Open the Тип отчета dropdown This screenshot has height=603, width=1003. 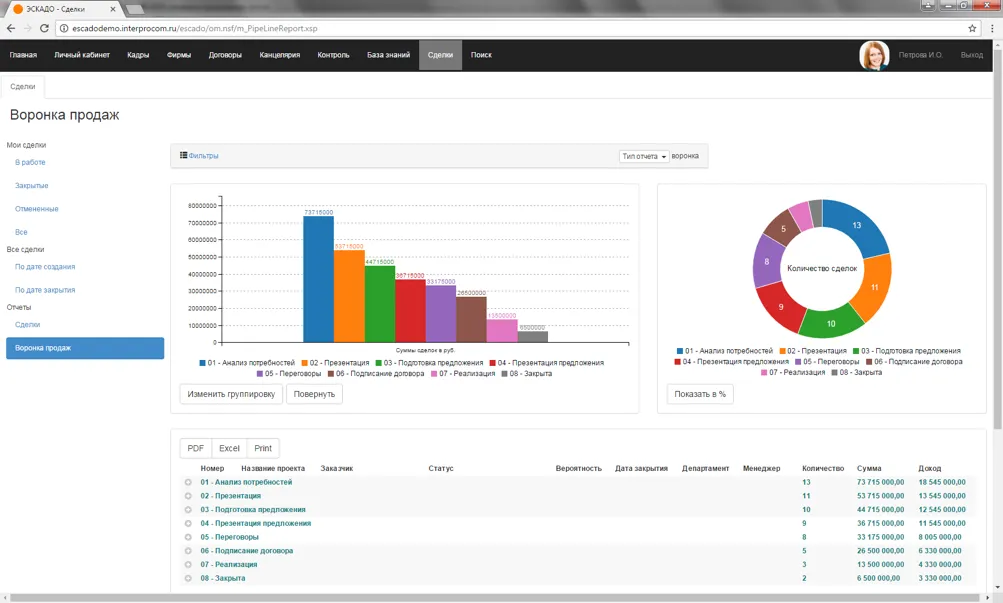click(643, 156)
